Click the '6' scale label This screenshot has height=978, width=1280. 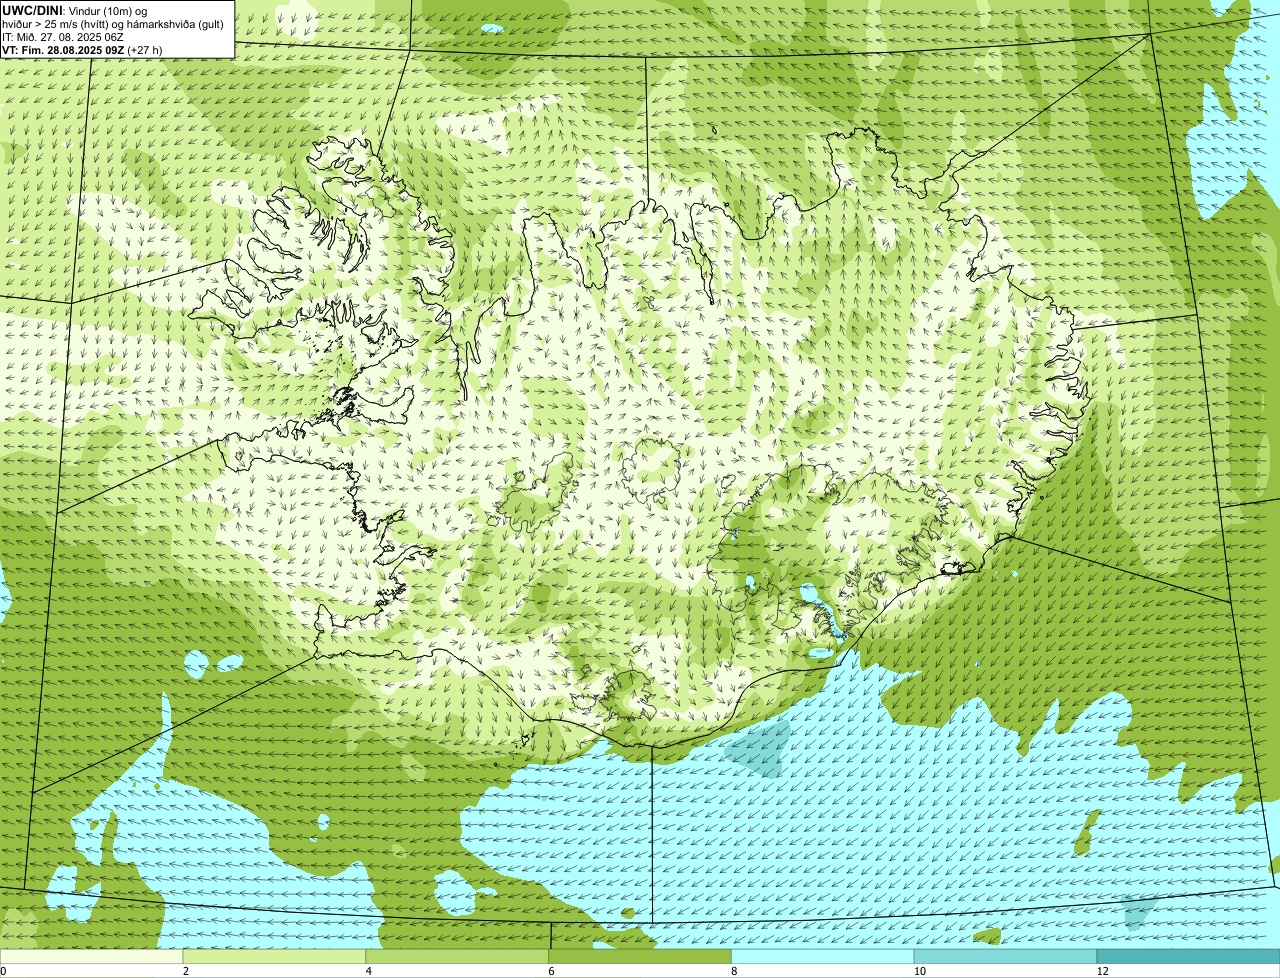[551, 971]
